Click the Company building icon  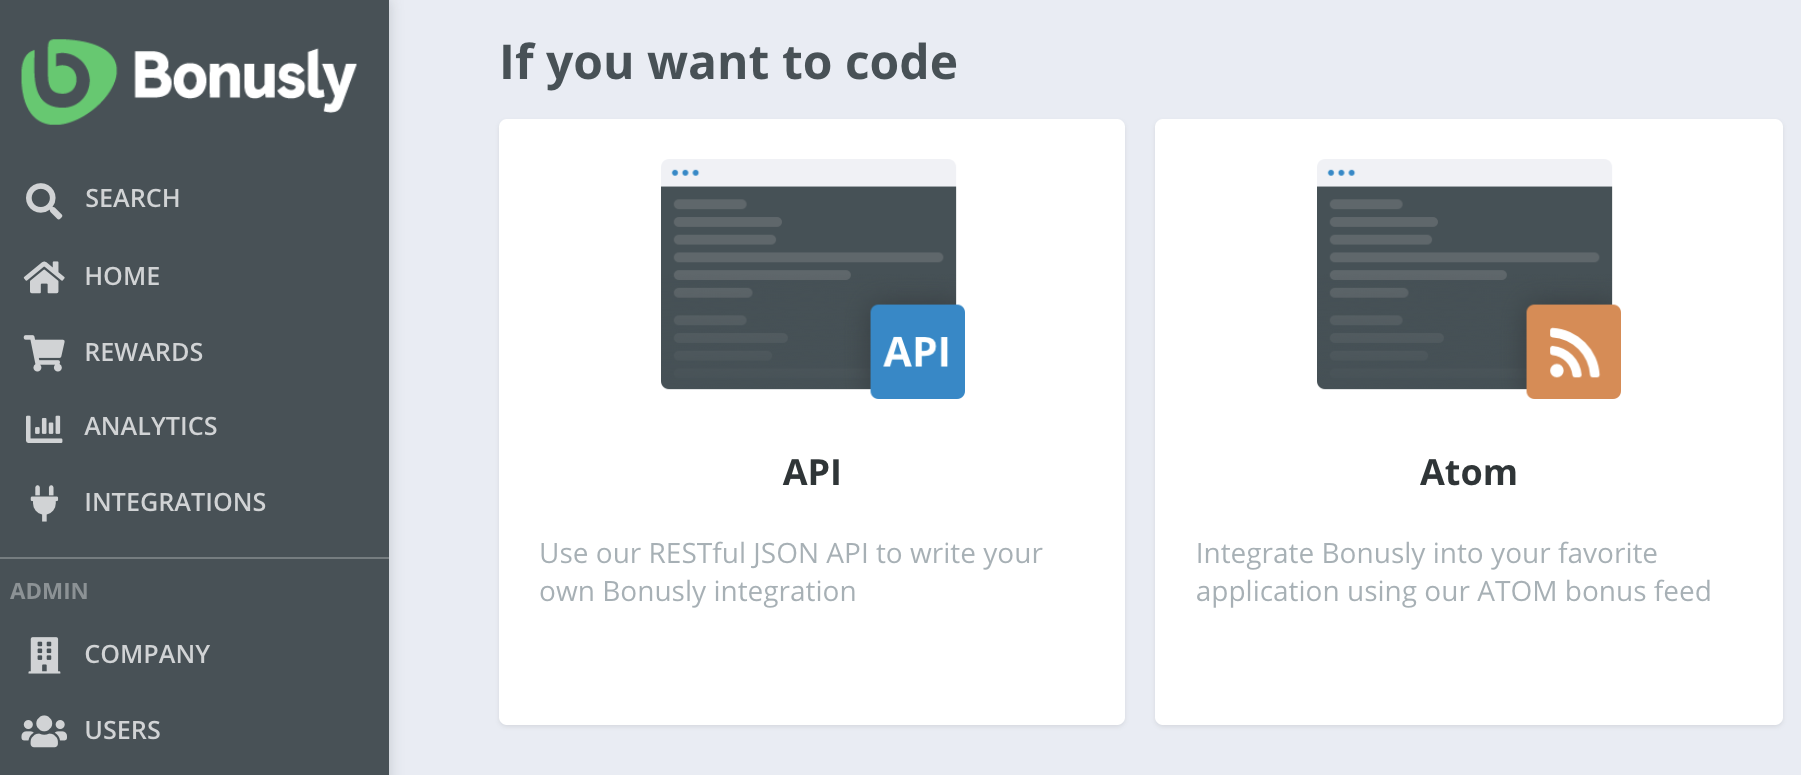click(x=44, y=655)
